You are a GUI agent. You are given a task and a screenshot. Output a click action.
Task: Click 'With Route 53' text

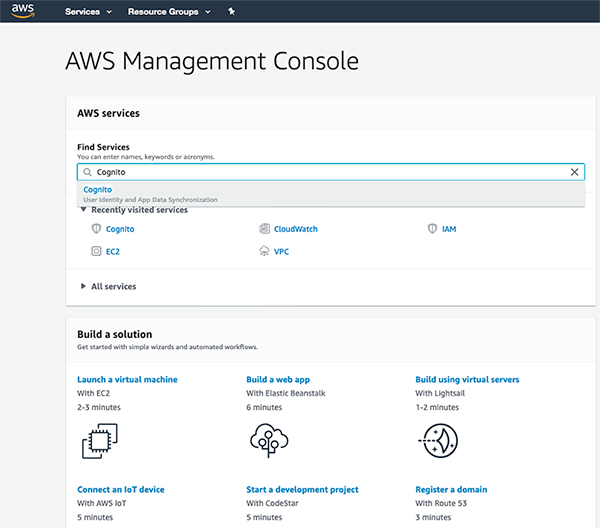441,504
